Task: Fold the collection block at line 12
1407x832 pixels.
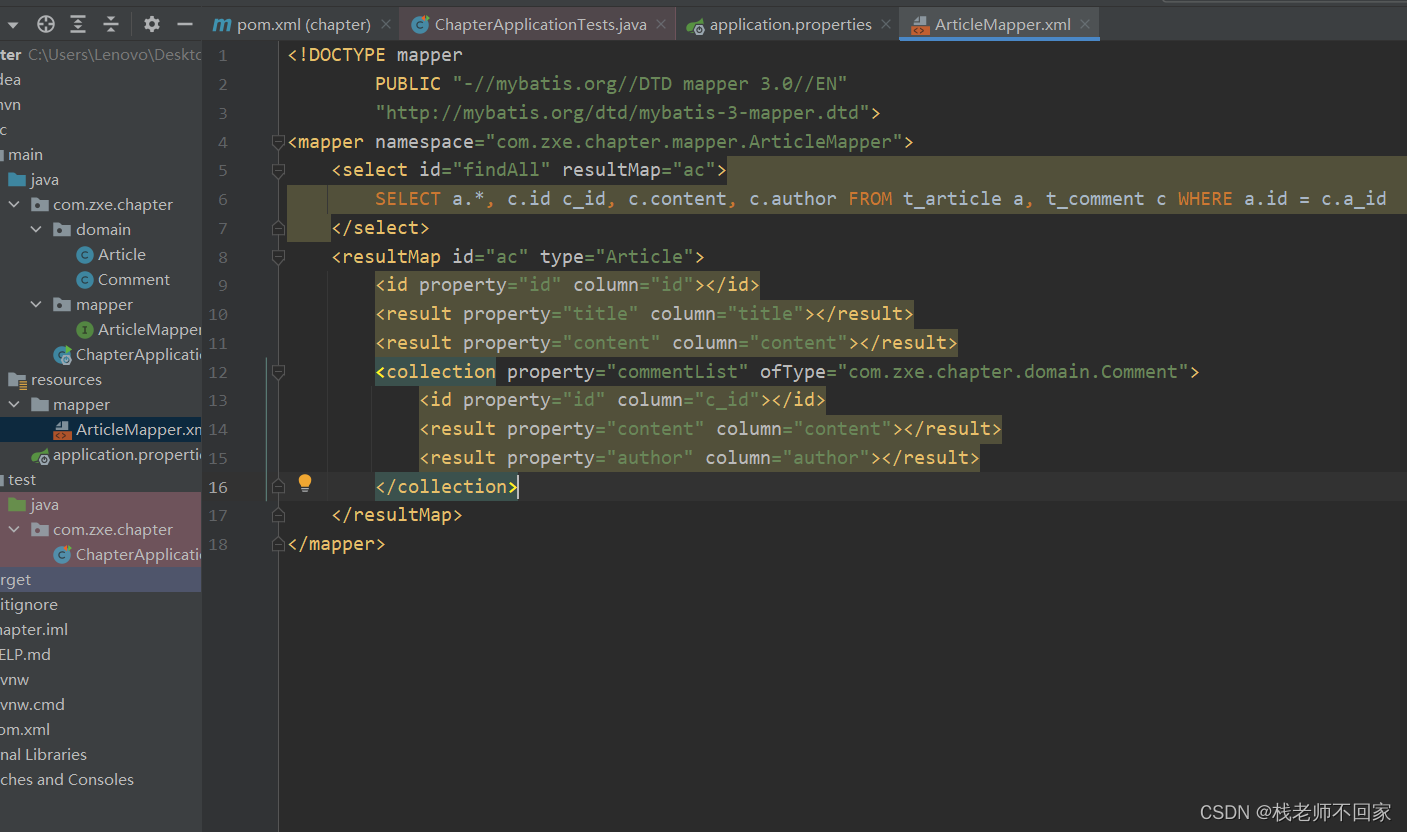Action: pos(279,372)
